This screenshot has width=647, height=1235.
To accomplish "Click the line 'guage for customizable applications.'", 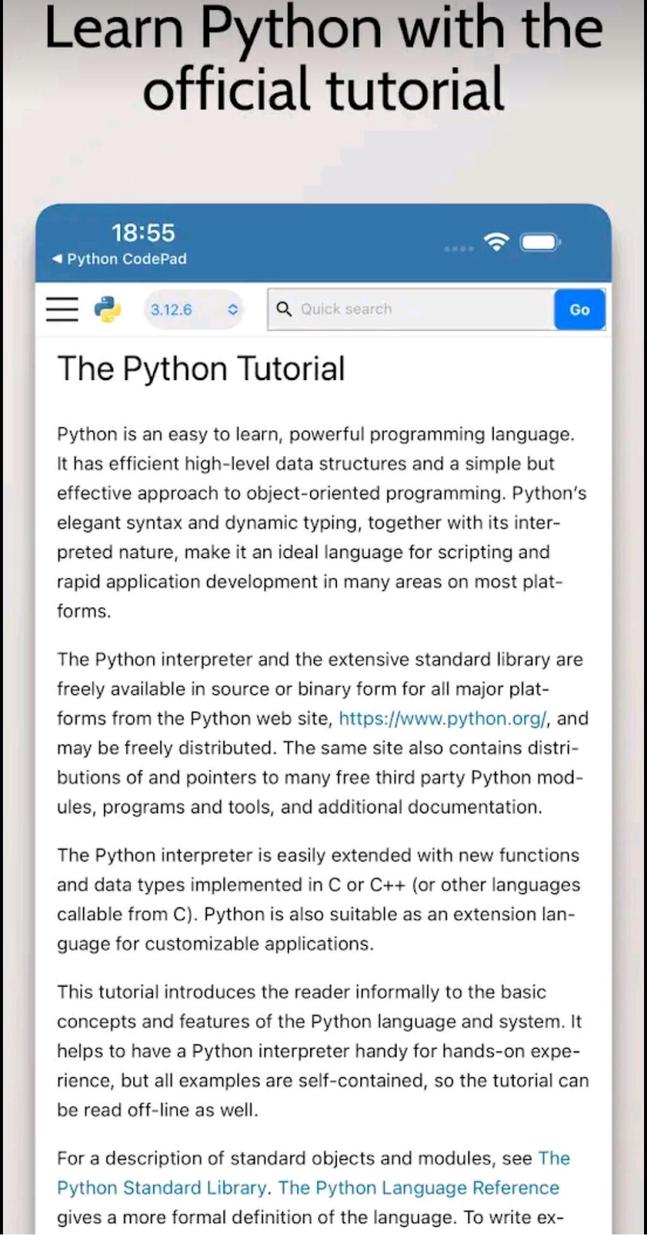I will (215, 943).
